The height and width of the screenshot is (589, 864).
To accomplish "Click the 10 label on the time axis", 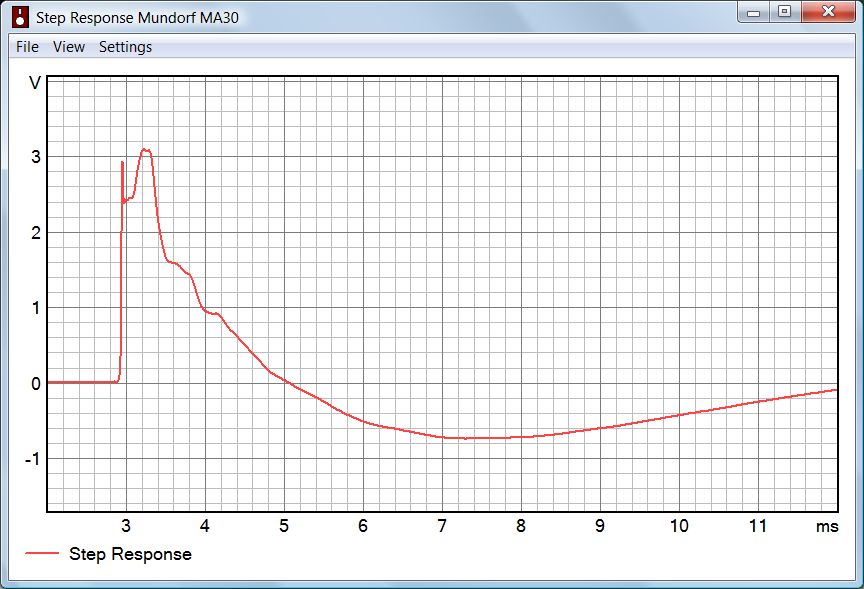I will [x=679, y=526].
